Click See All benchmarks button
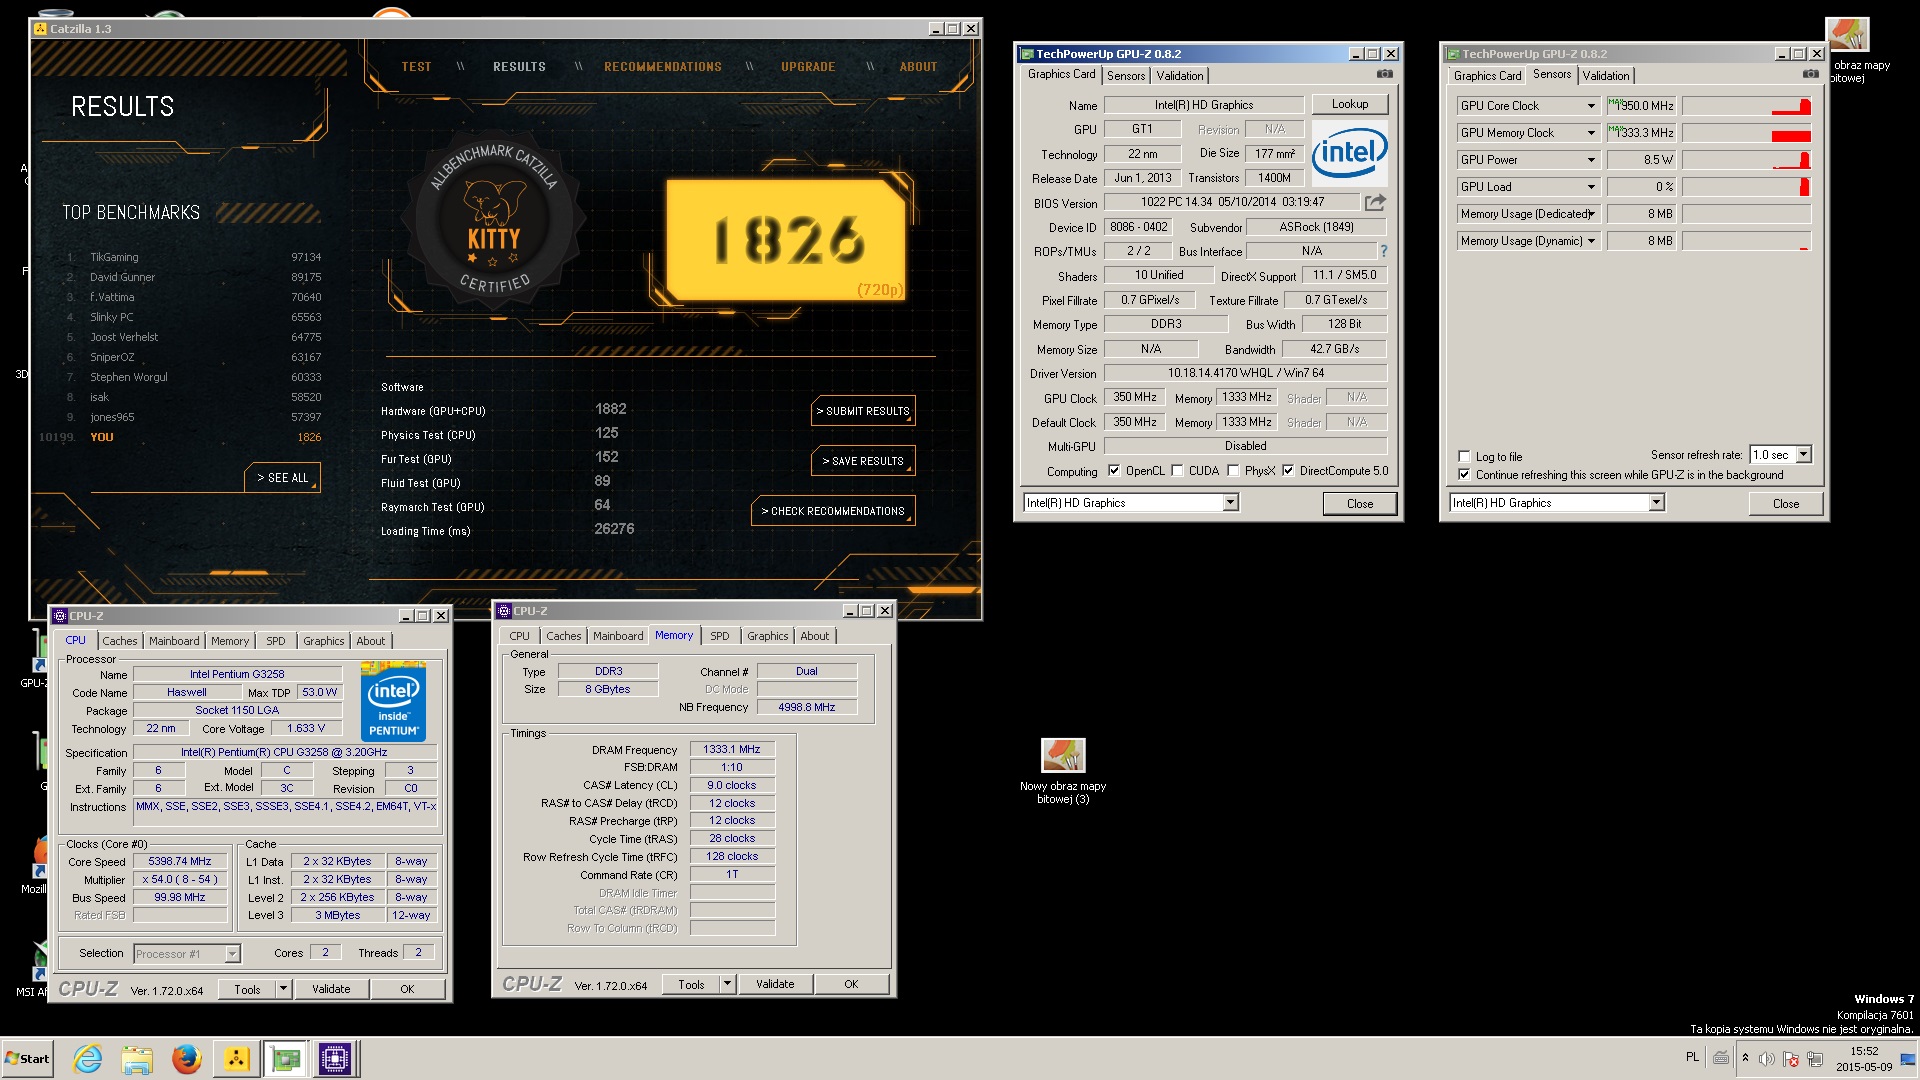Screen dimensions: 1920x1080 (x=282, y=478)
